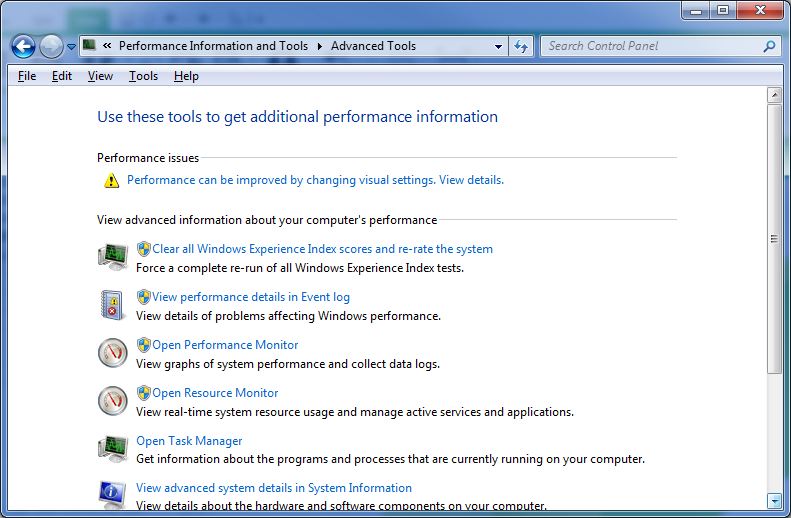Expand the breadcrumb chevron after Performance Information and Tools
This screenshot has height=518, width=791.
pyautogui.click(x=319, y=46)
